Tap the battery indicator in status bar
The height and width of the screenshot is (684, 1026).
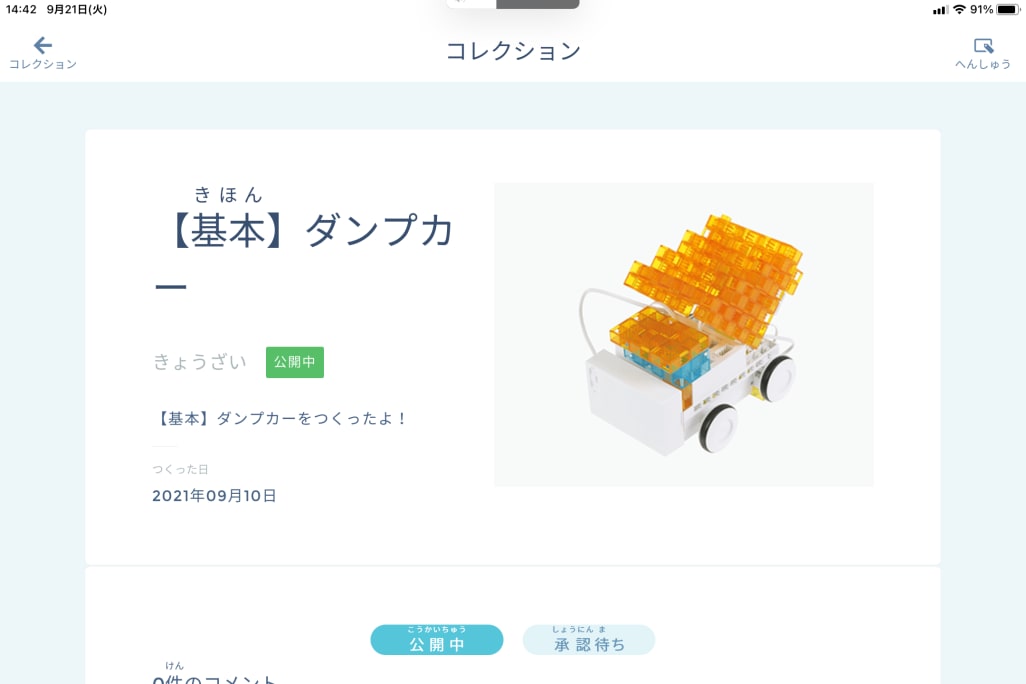(x=1008, y=9)
